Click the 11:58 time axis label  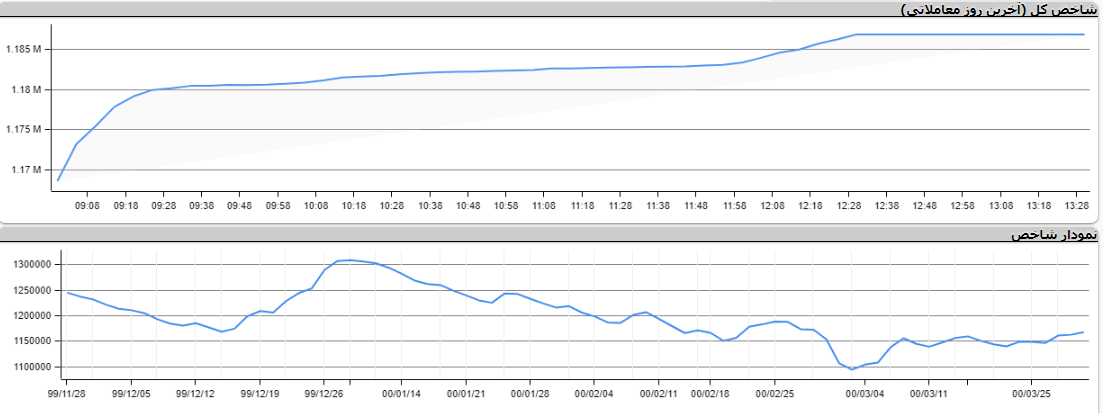734,205
